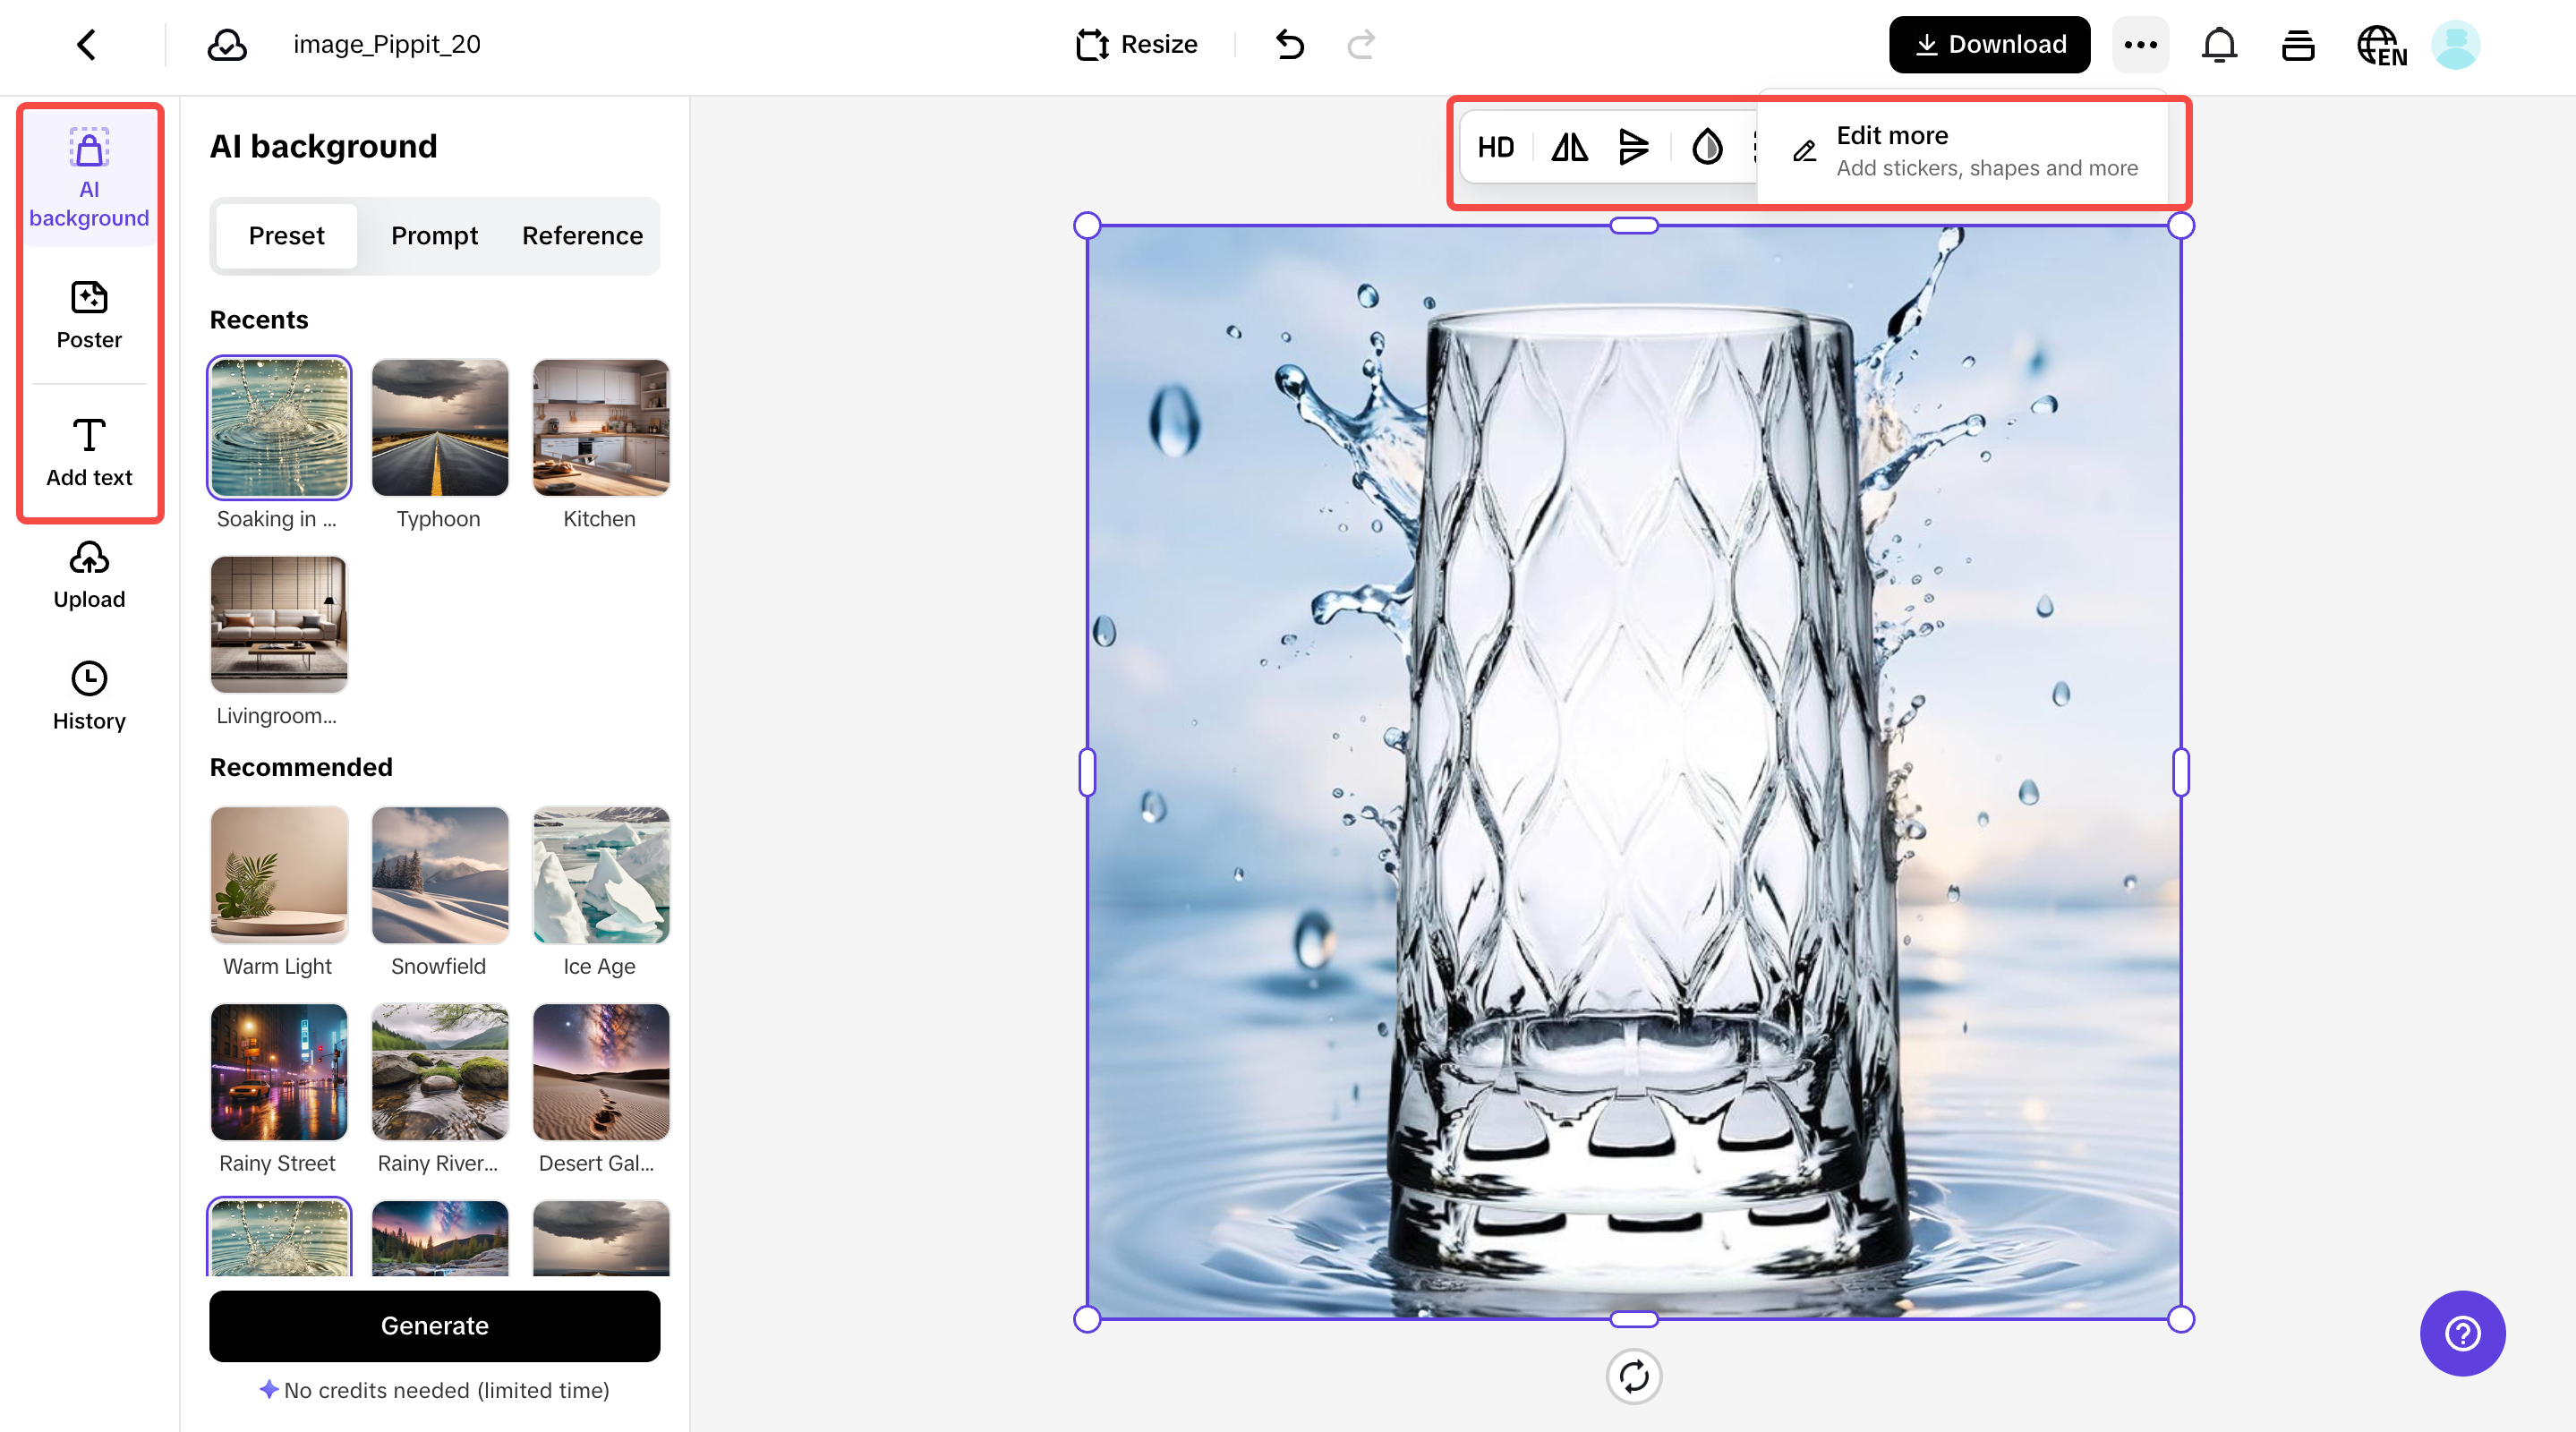Screen dimensions: 2576x1432
Task: Click the regenerate icon below the canvas
Action: point(1634,1377)
